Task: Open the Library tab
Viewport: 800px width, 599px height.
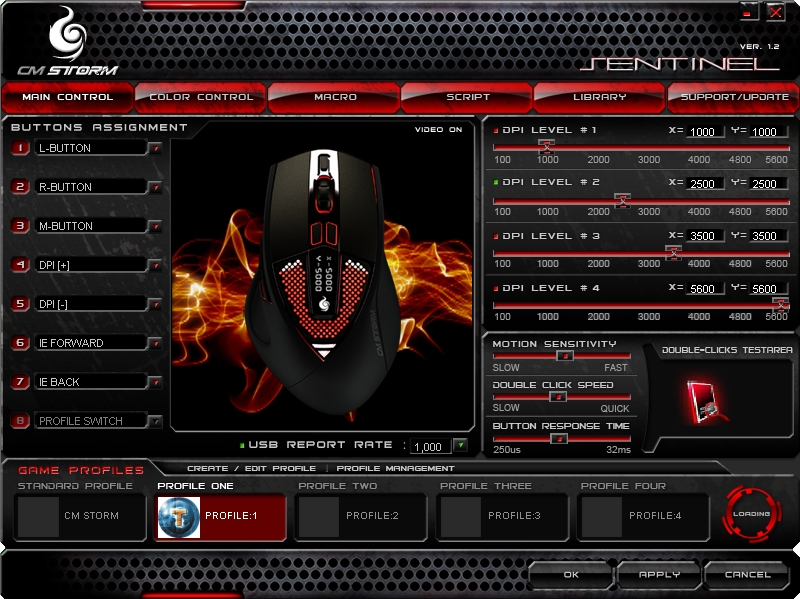Action: pyautogui.click(x=599, y=97)
